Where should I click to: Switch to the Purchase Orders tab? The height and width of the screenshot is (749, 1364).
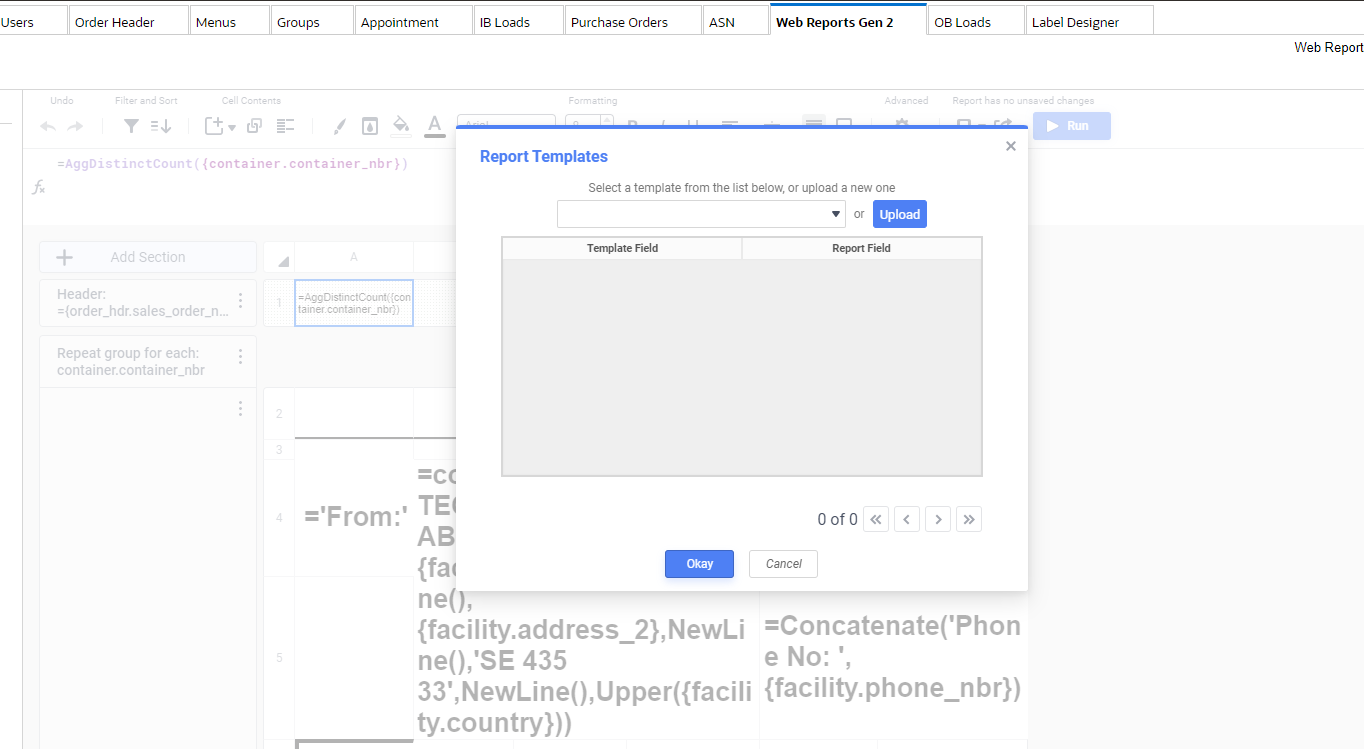click(x=632, y=21)
